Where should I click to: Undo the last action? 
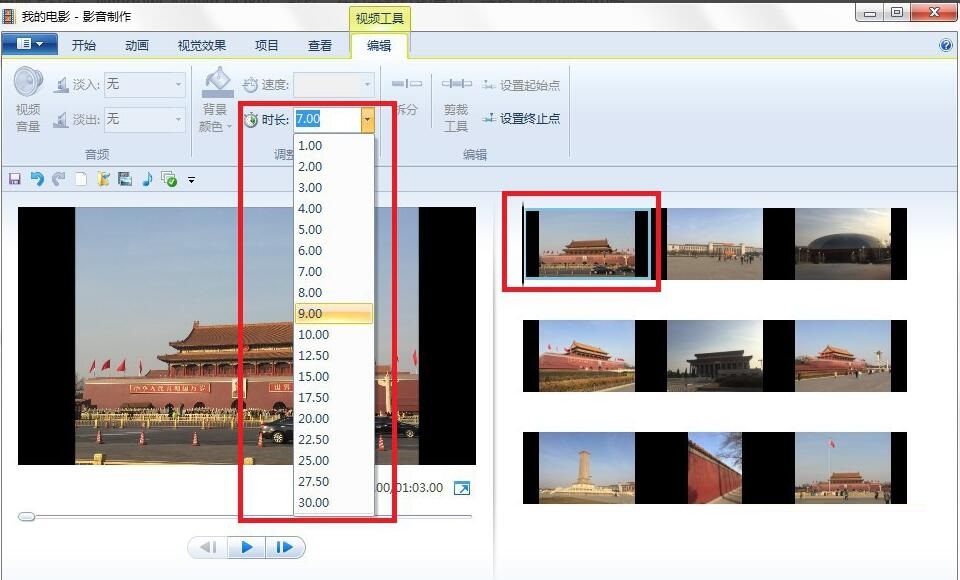(37, 179)
